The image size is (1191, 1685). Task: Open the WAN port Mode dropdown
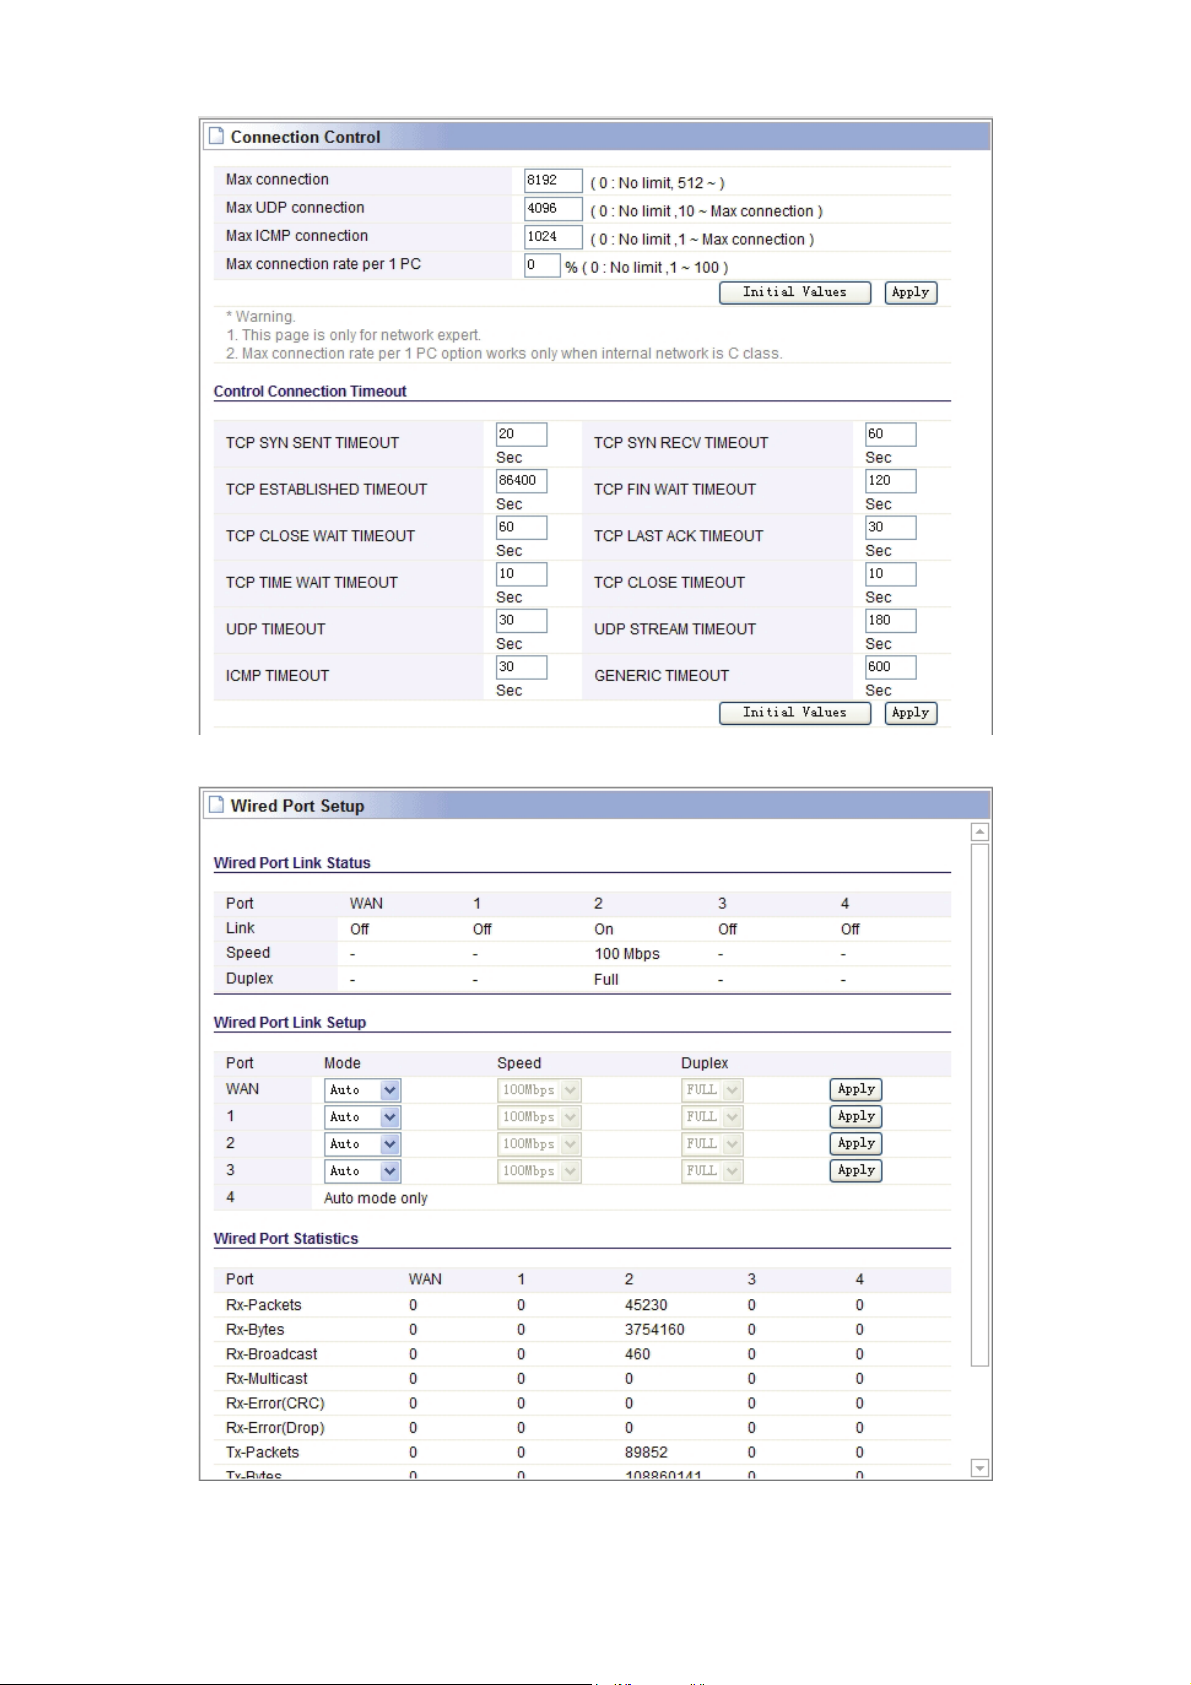click(x=362, y=1090)
